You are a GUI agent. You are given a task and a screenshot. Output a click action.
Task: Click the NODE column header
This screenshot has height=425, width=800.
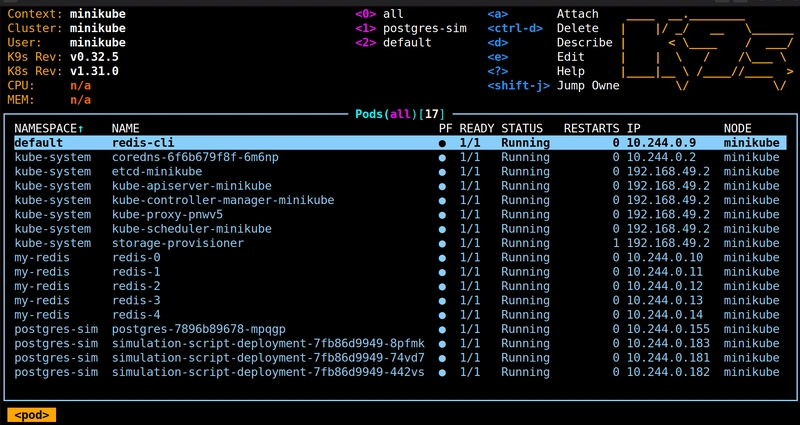click(x=738, y=129)
